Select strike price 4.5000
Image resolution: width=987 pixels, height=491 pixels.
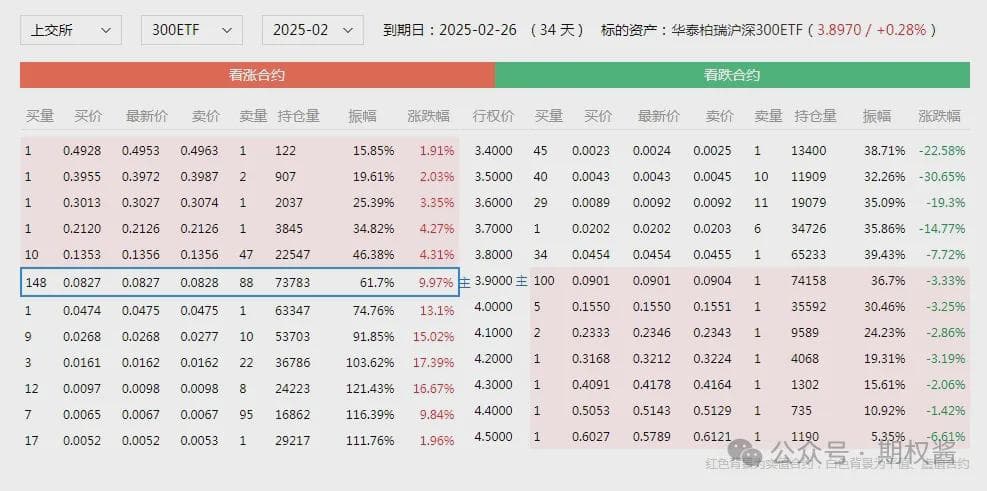click(494, 437)
